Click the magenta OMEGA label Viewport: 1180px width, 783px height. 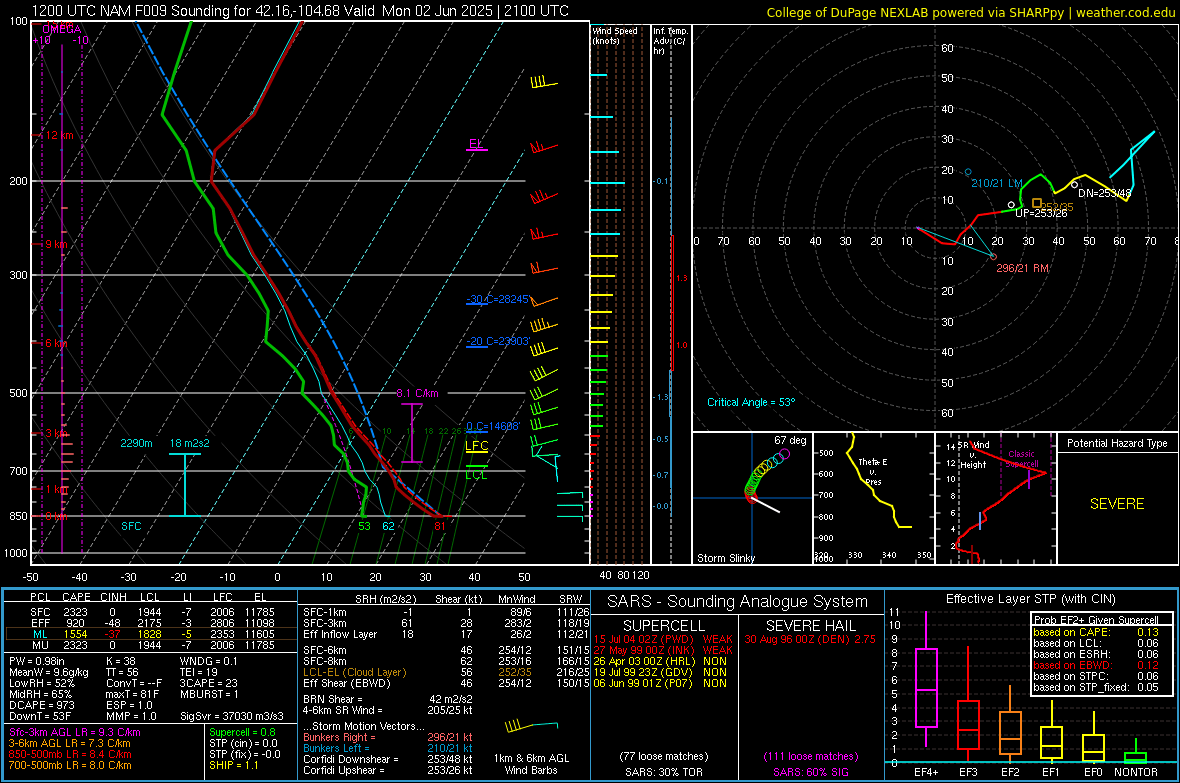click(62, 29)
